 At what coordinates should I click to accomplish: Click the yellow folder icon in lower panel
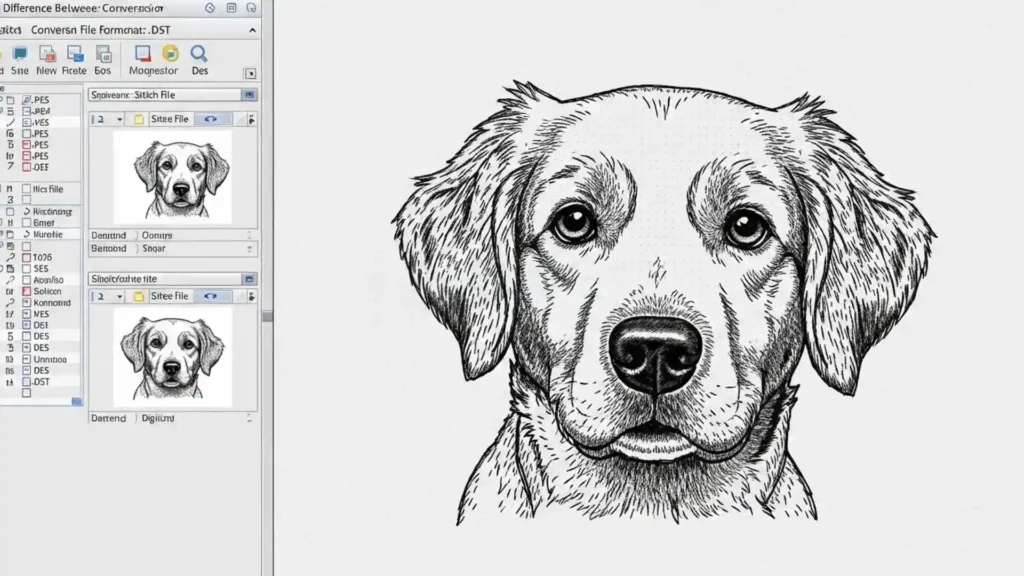pos(138,296)
